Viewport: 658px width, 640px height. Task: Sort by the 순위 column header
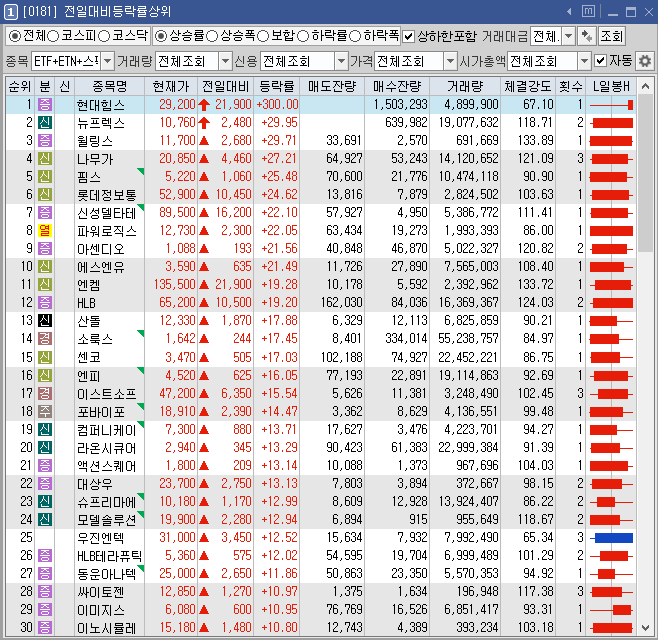click(20, 86)
